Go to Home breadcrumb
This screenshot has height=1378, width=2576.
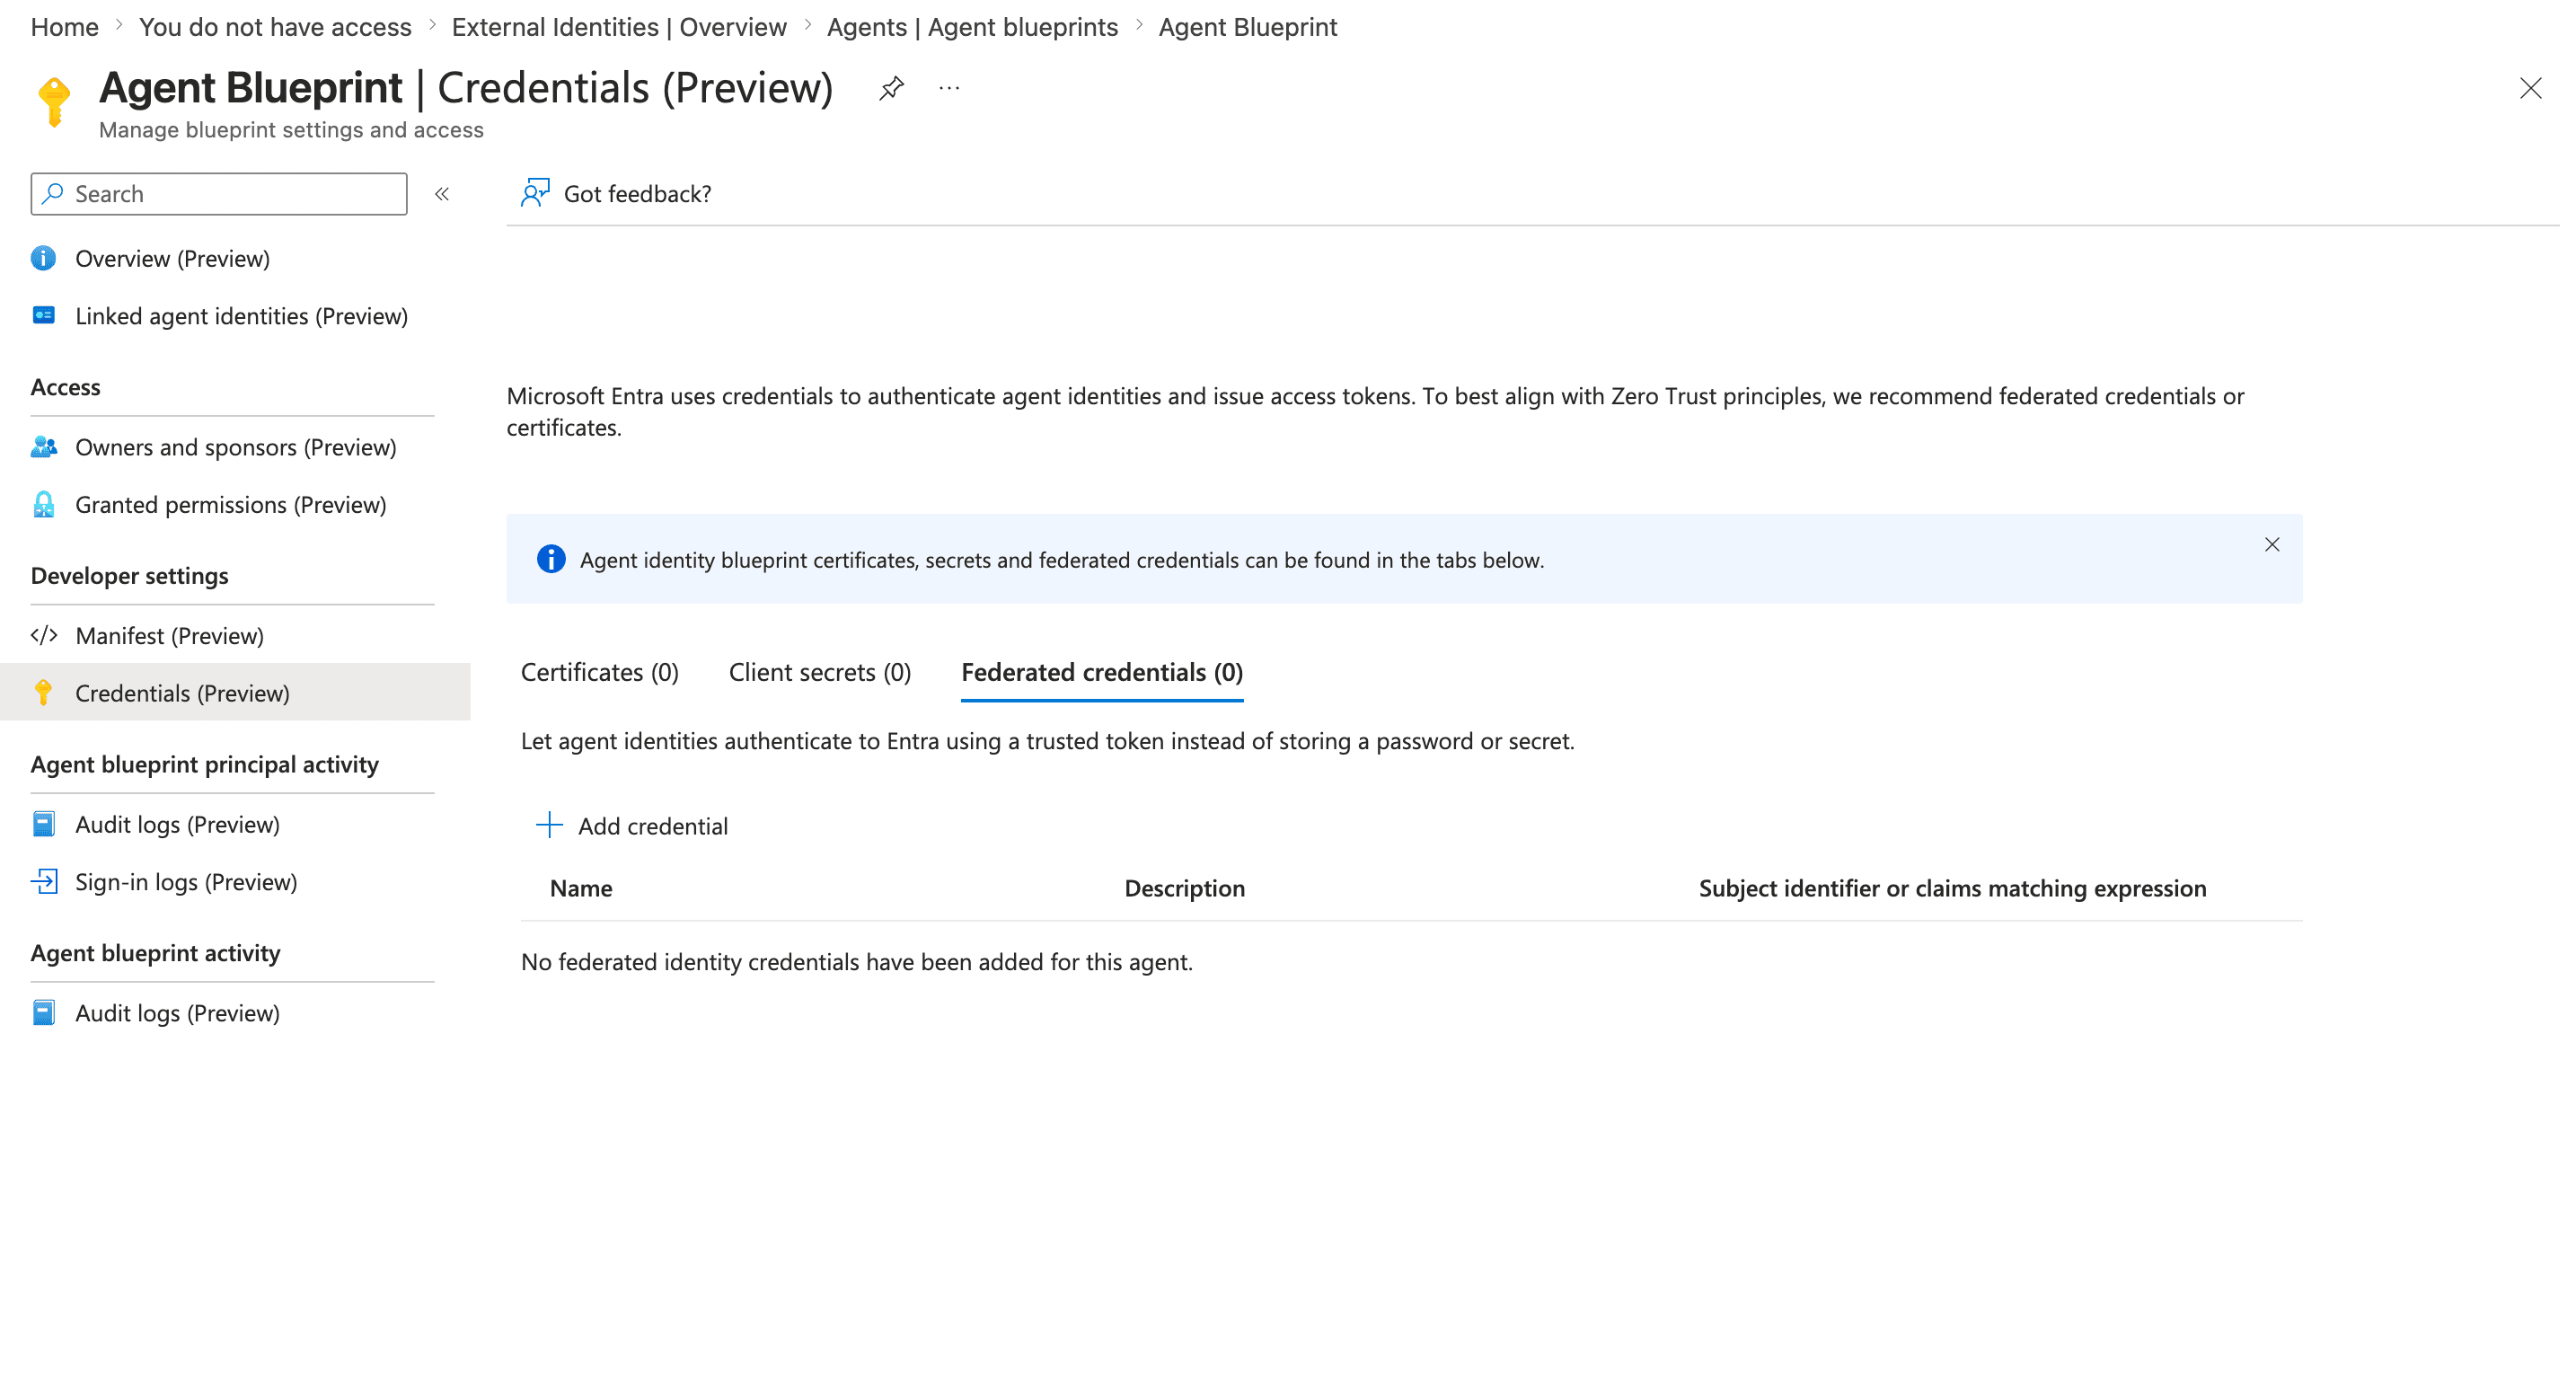[x=65, y=27]
